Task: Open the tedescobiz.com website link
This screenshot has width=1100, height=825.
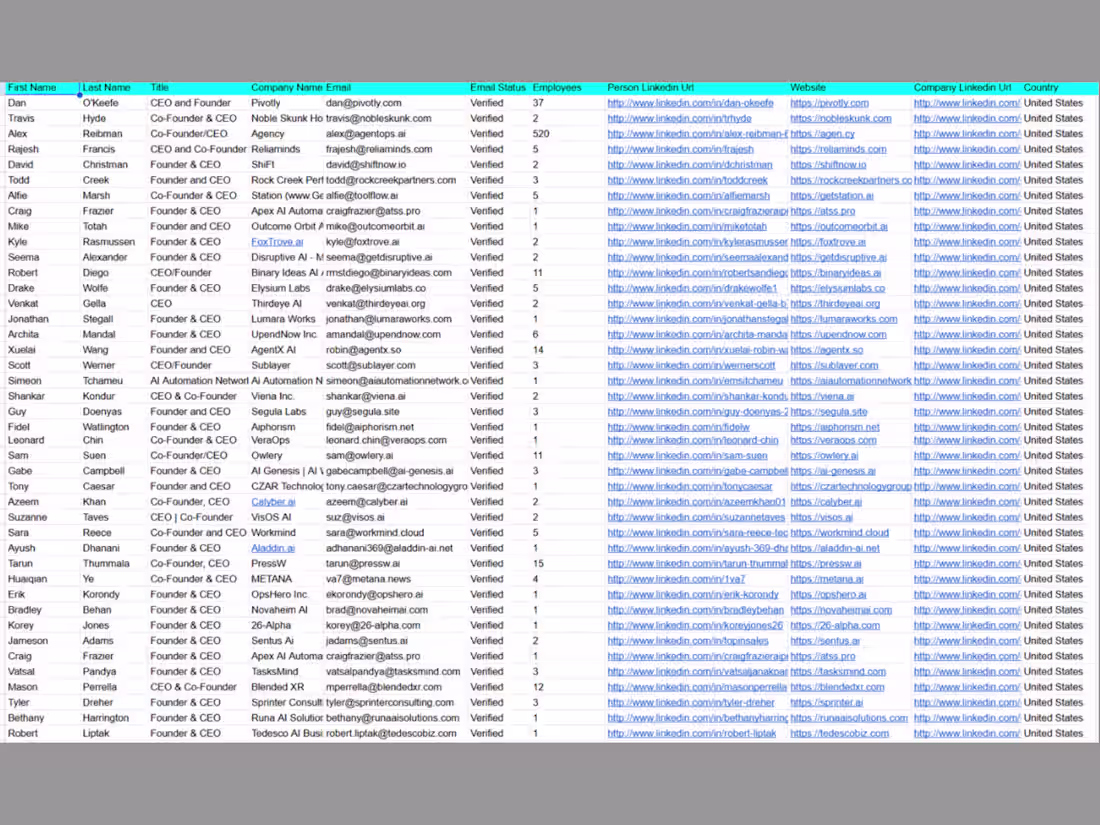Action: (x=839, y=734)
